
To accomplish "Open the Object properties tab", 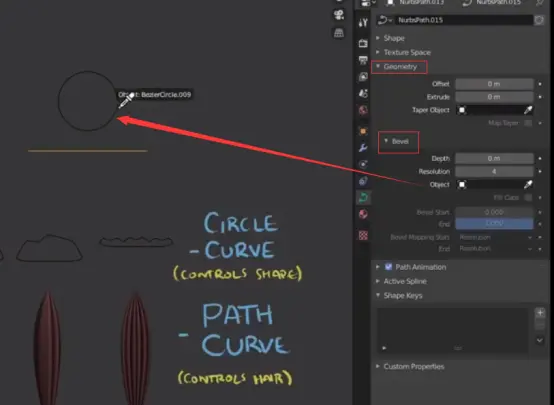I will [363, 131].
